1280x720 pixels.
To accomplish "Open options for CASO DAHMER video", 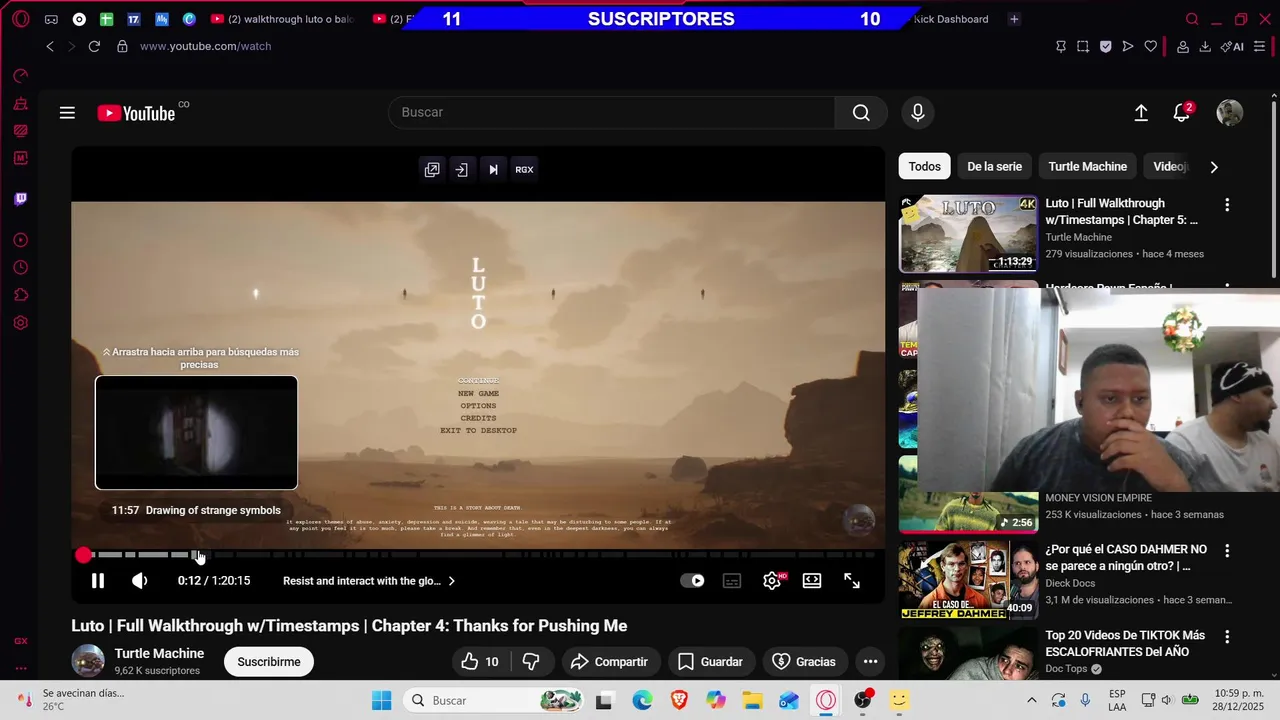I will pos(1227,551).
